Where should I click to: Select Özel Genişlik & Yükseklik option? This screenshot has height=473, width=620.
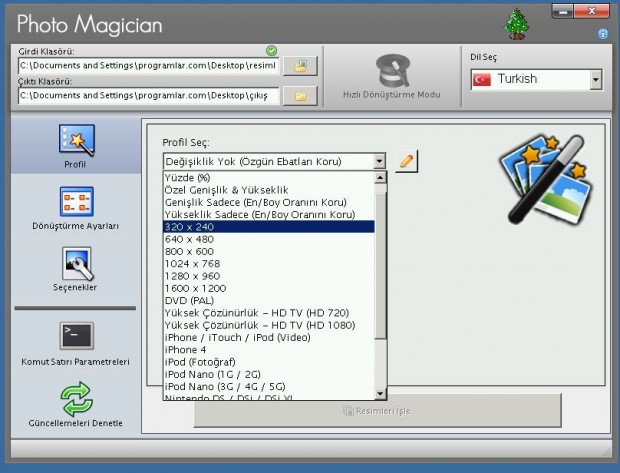pos(268,190)
